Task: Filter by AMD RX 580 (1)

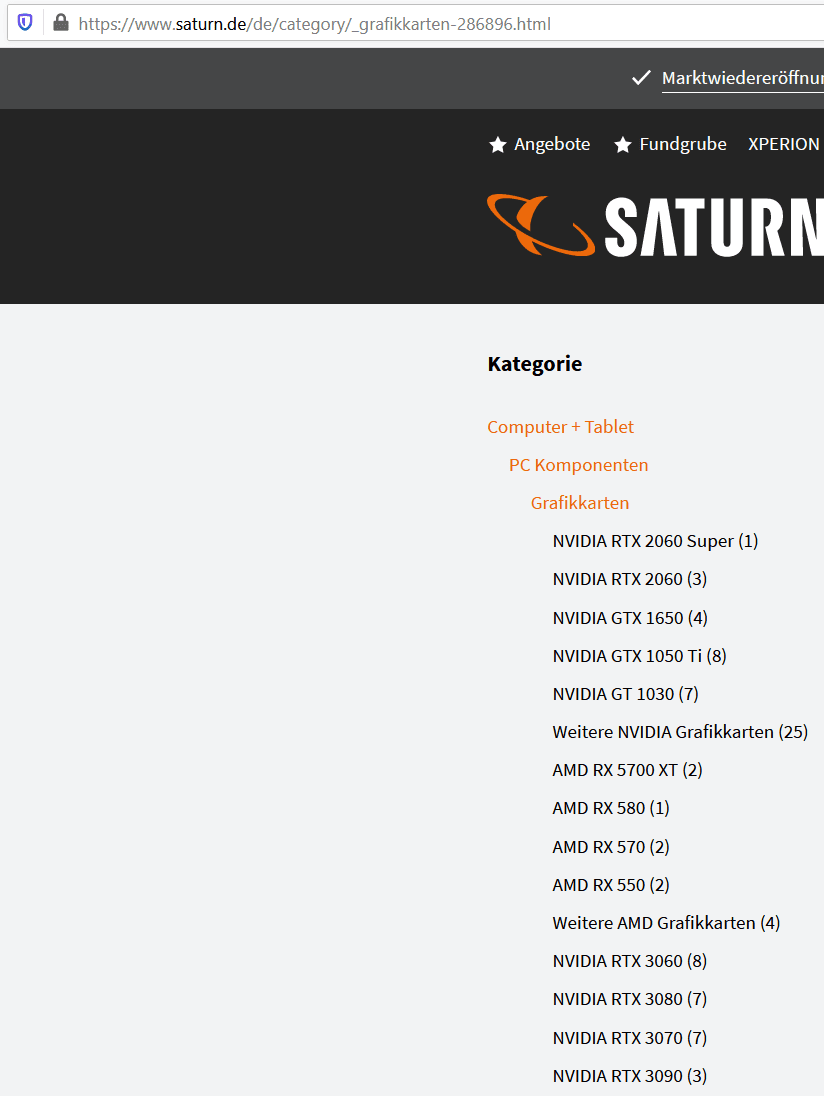Action: [611, 808]
